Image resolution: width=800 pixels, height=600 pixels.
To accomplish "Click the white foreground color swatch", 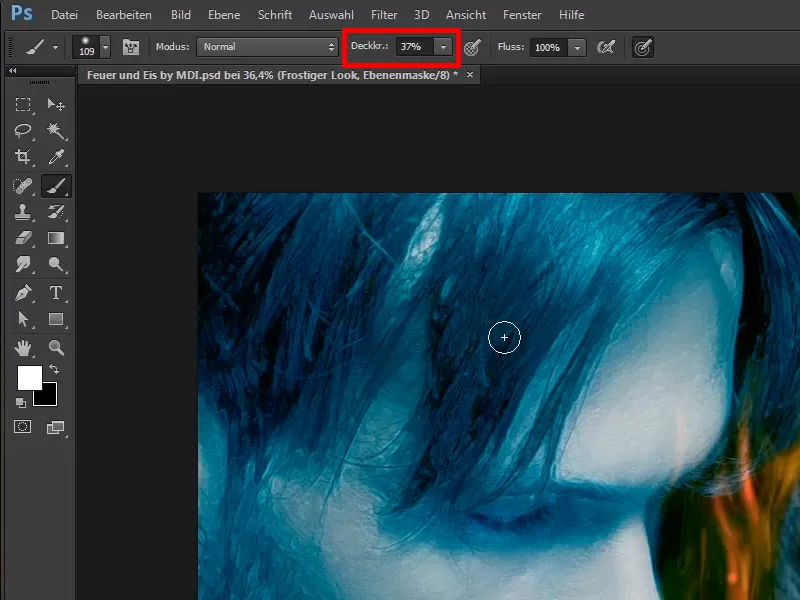I will (30, 378).
